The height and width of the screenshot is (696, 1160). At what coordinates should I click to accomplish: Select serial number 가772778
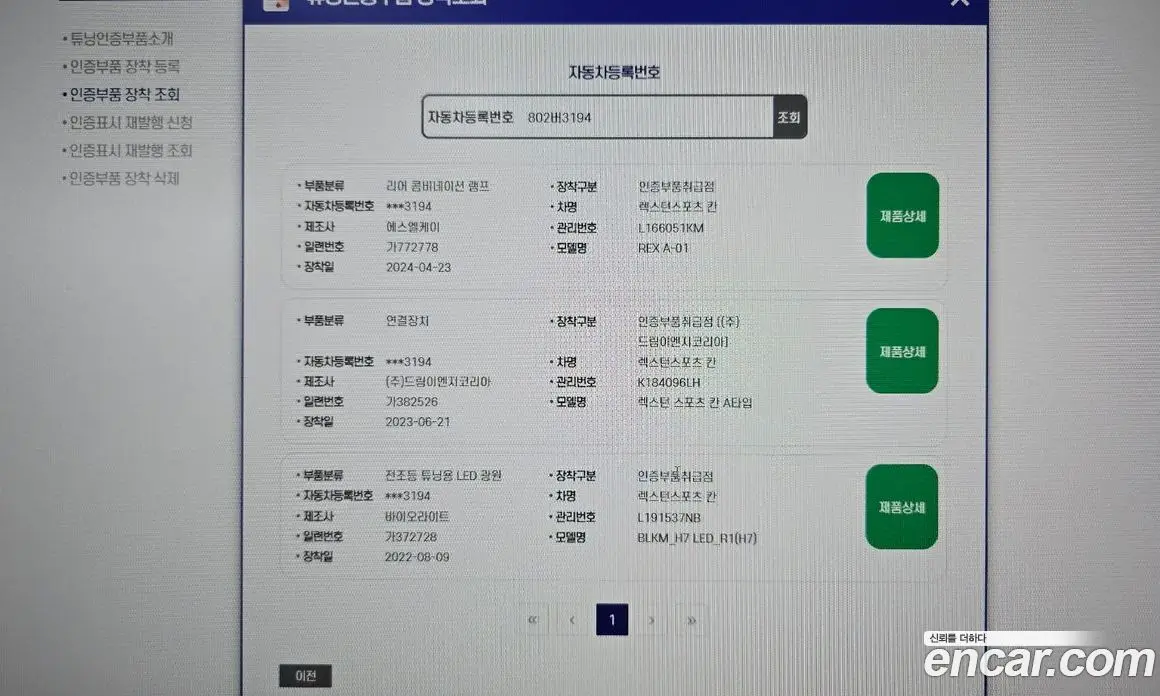[412, 247]
